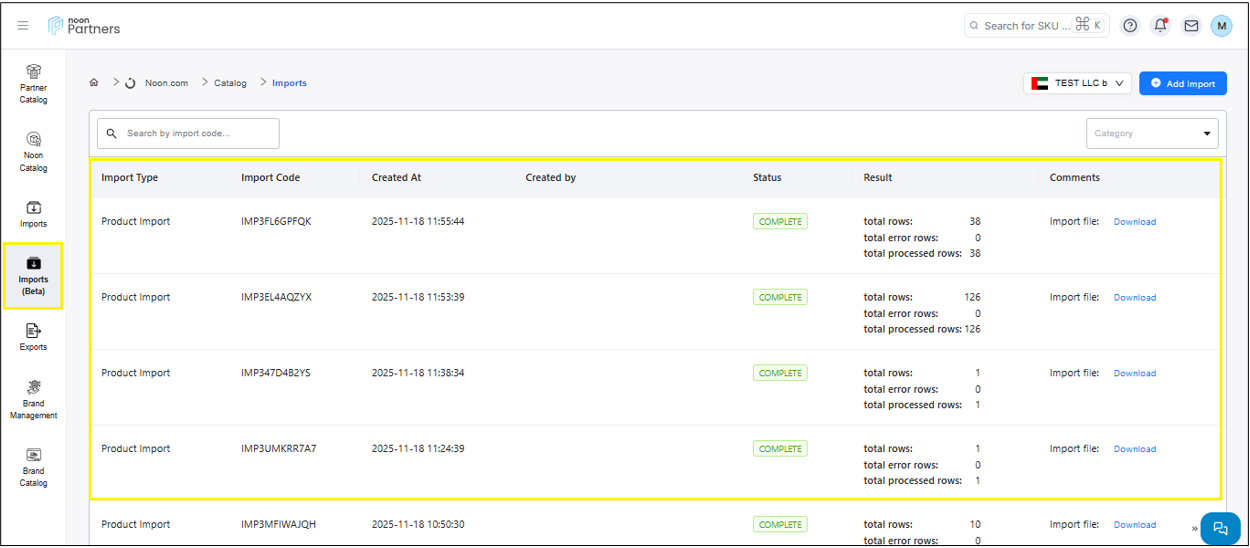The height and width of the screenshot is (548, 1250).
Task: Expand the Category dropdown
Action: (1152, 133)
